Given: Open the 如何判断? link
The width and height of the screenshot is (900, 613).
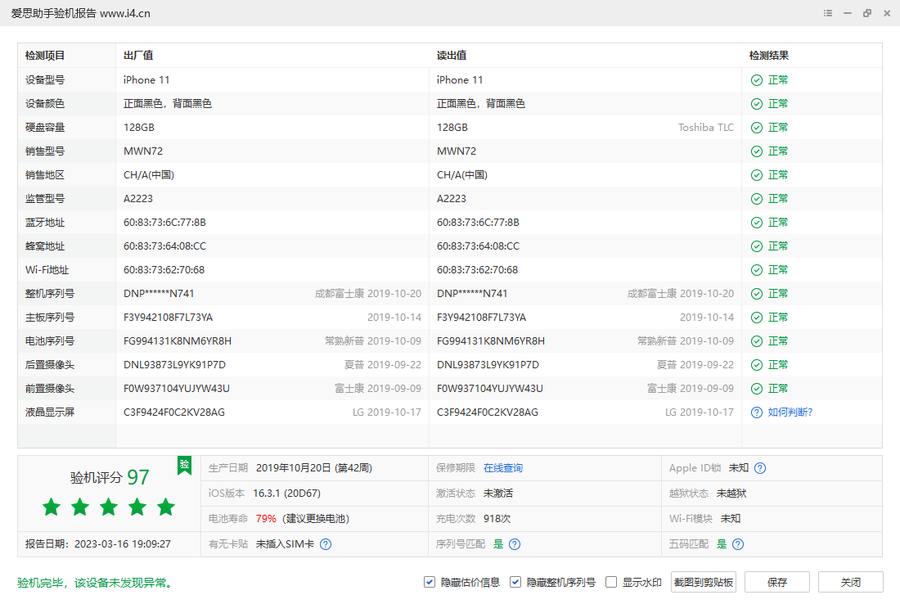Looking at the screenshot, I should 790,412.
